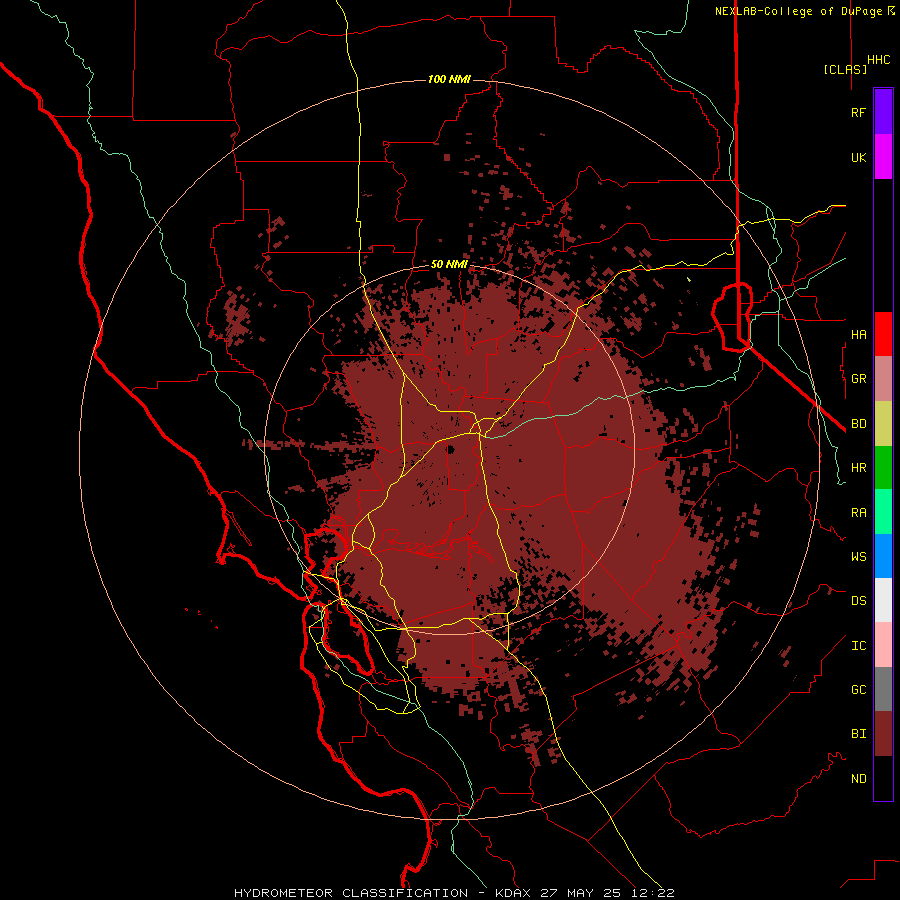Click the ND legend label
The height and width of the screenshot is (900, 900).
858,779
